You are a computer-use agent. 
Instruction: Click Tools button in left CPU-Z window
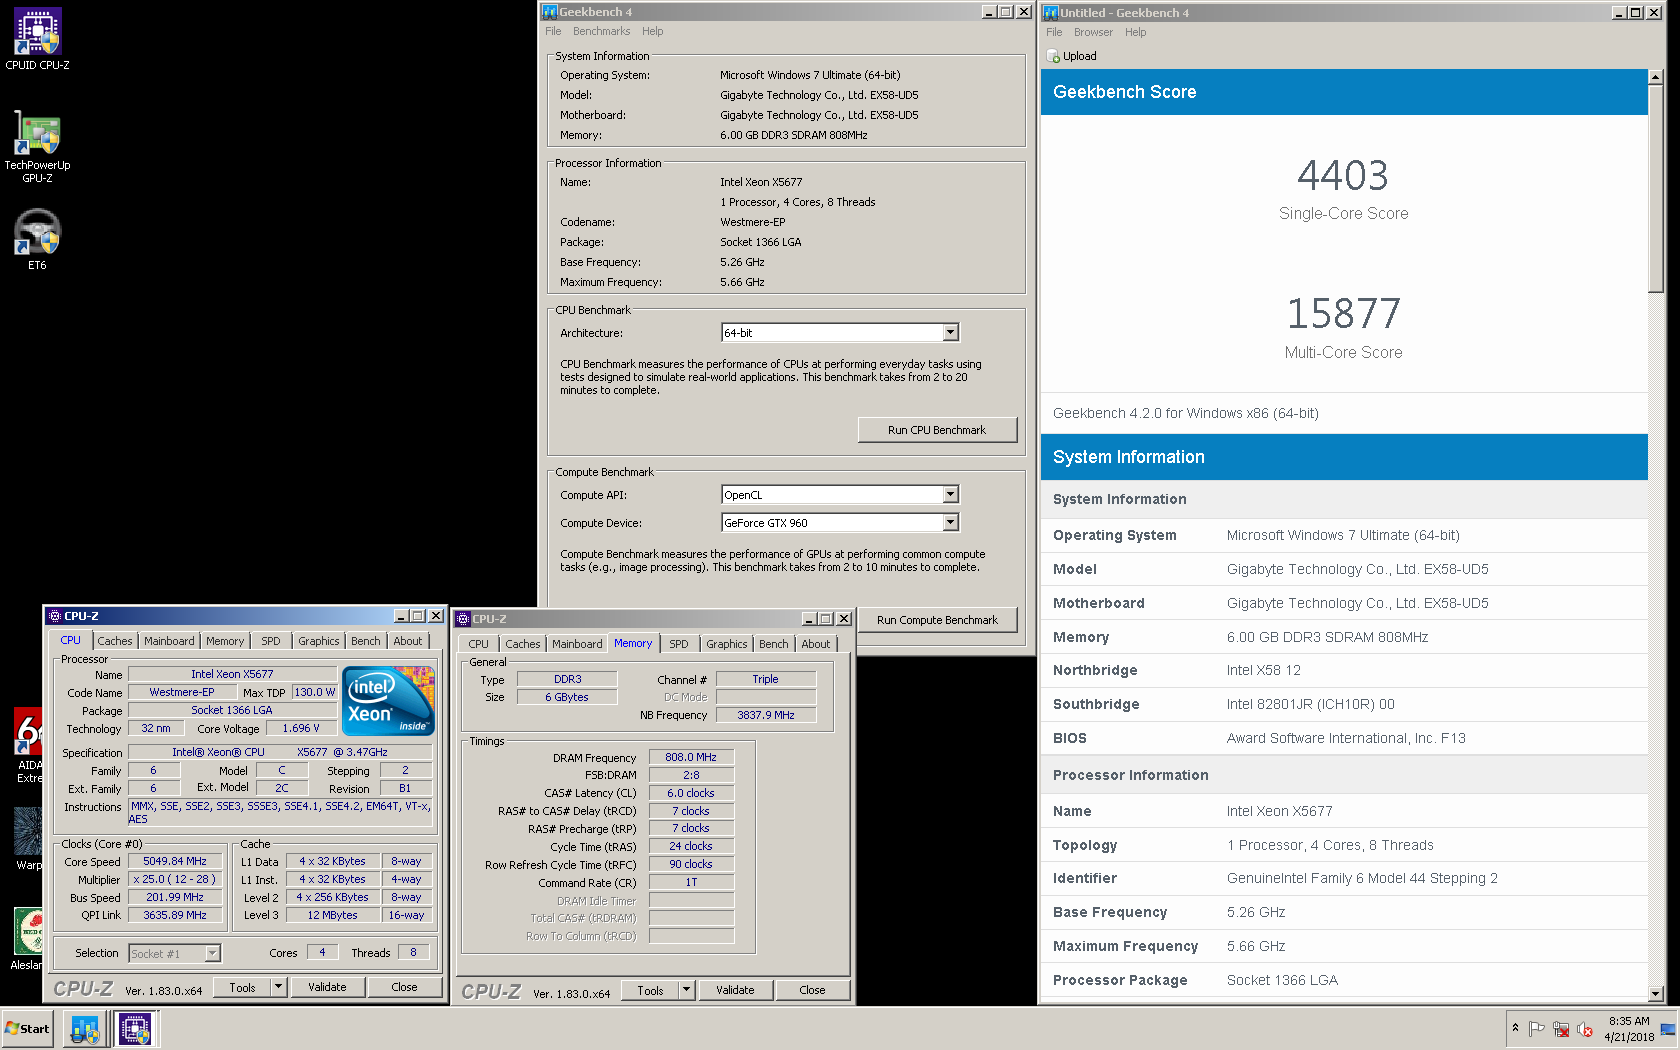pyautogui.click(x=242, y=987)
